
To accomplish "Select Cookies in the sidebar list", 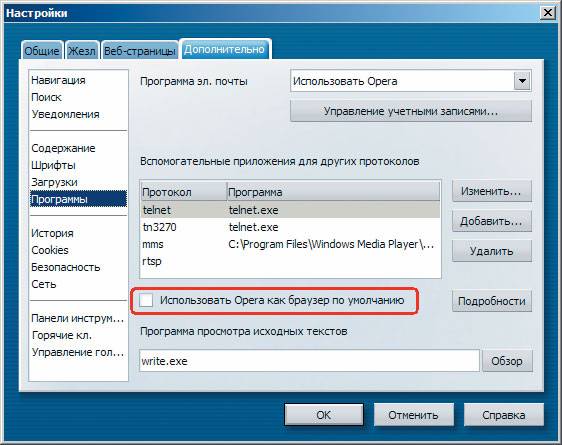I will click(50, 250).
